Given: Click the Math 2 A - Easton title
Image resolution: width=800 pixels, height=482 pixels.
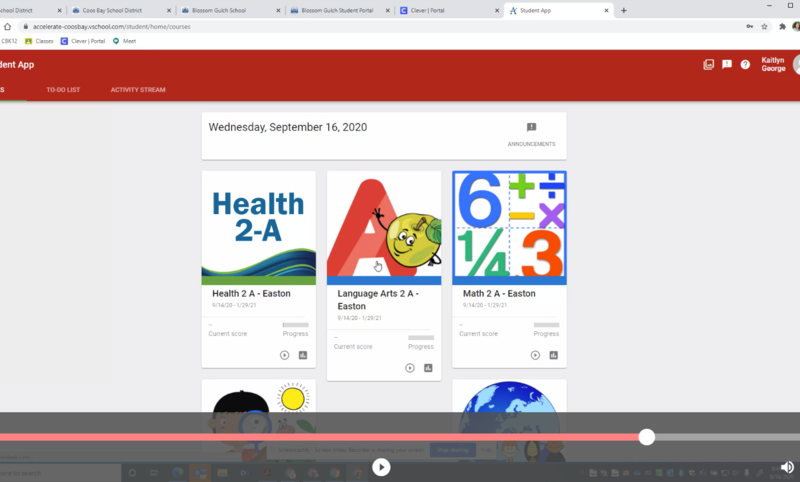Looking at the screenshot, I should point(499,293).
